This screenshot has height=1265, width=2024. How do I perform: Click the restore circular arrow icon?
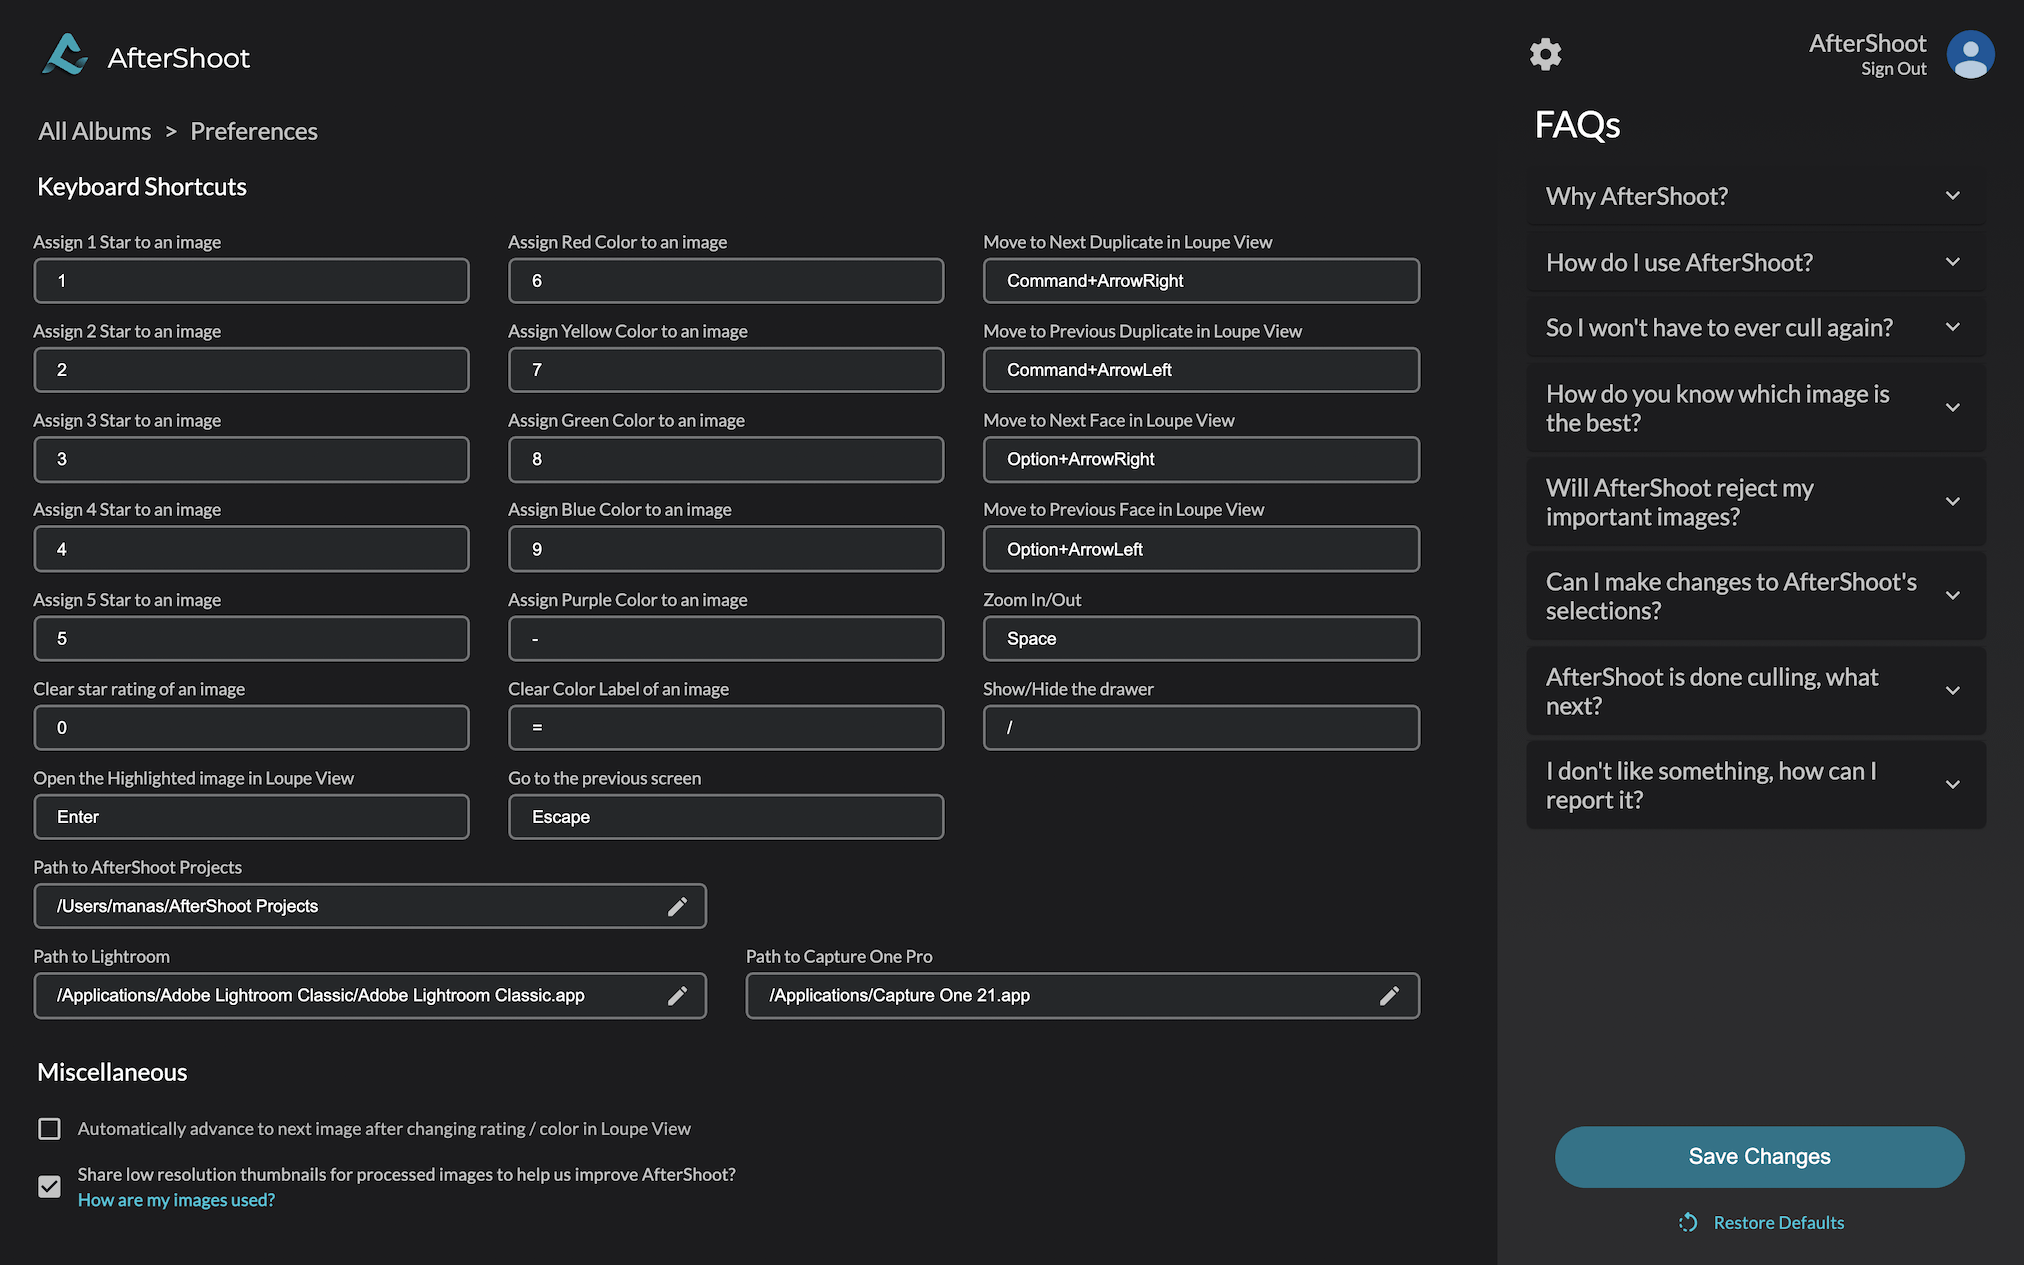(1688, 1222)
